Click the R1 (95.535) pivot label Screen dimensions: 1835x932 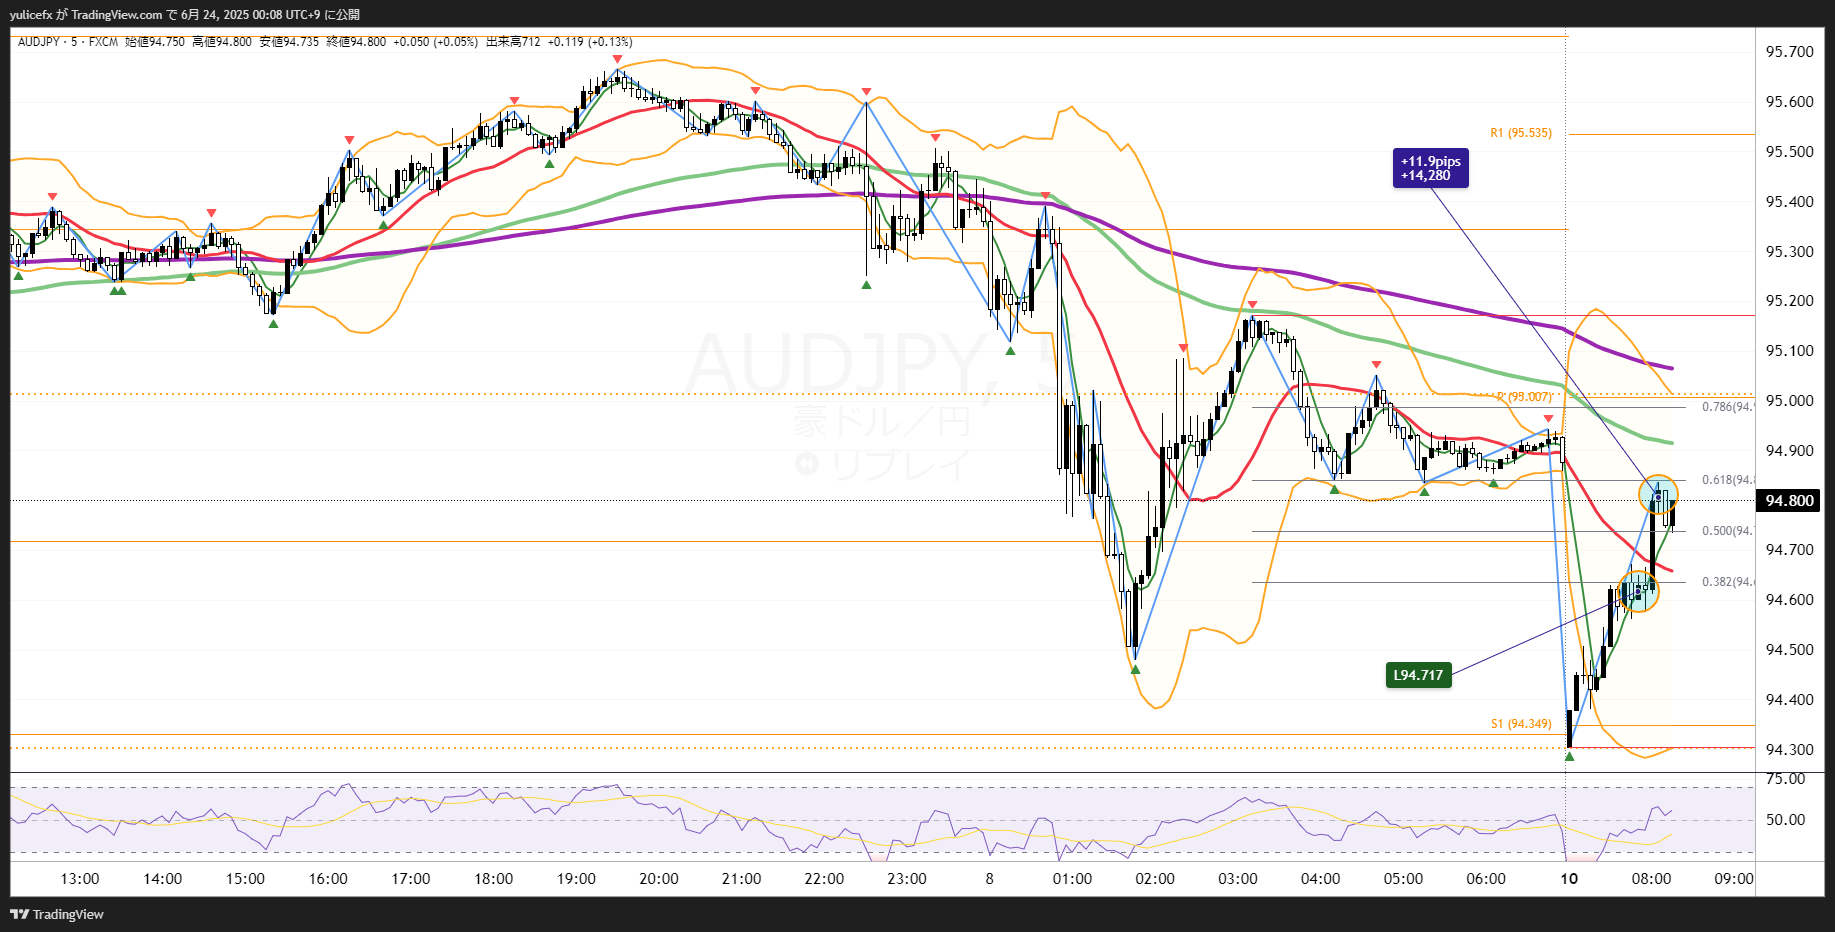1521,133
